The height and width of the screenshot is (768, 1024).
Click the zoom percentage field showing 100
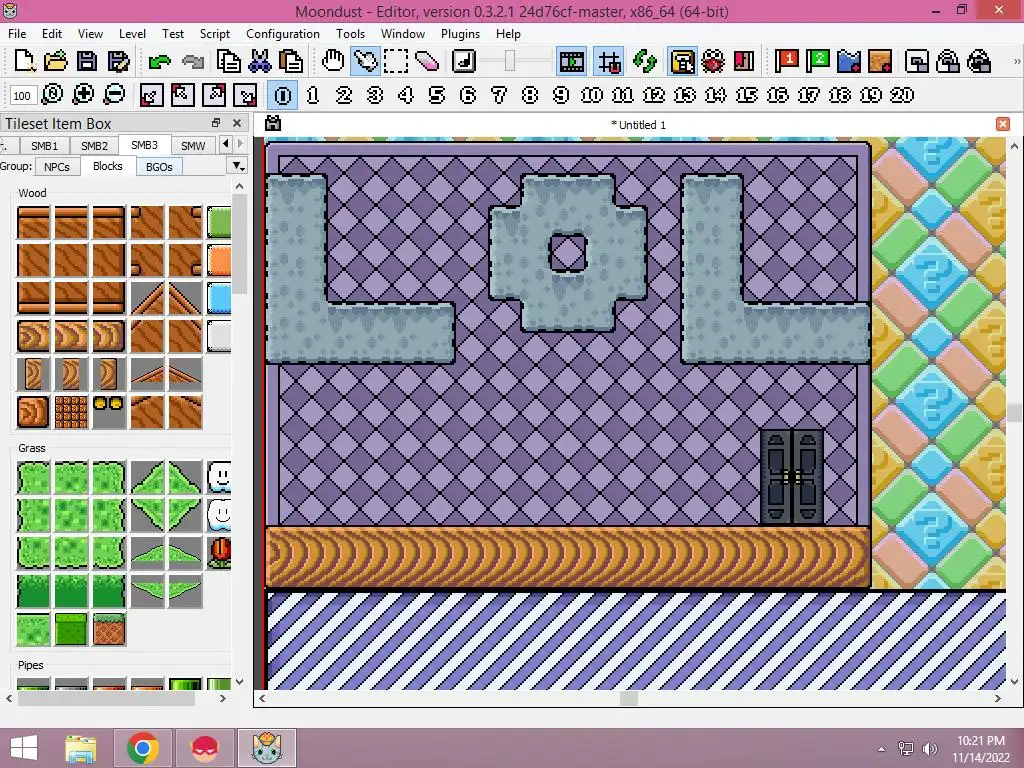click(22, 95)
